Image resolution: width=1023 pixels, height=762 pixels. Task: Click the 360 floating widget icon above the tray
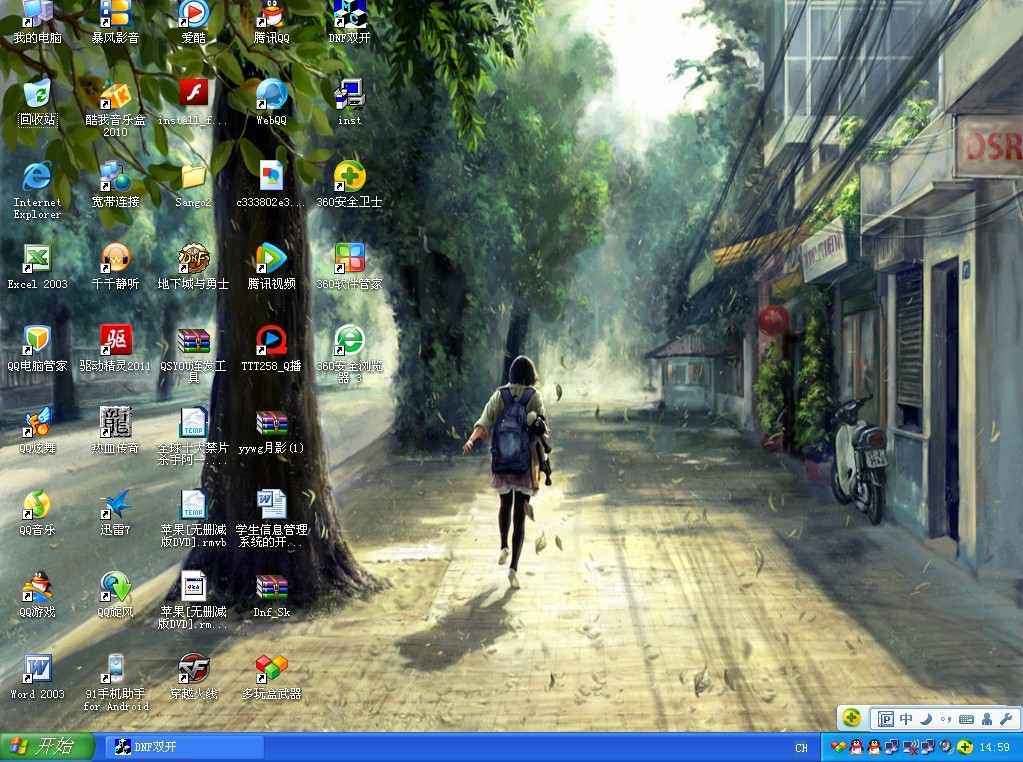(x=851, y=718)
